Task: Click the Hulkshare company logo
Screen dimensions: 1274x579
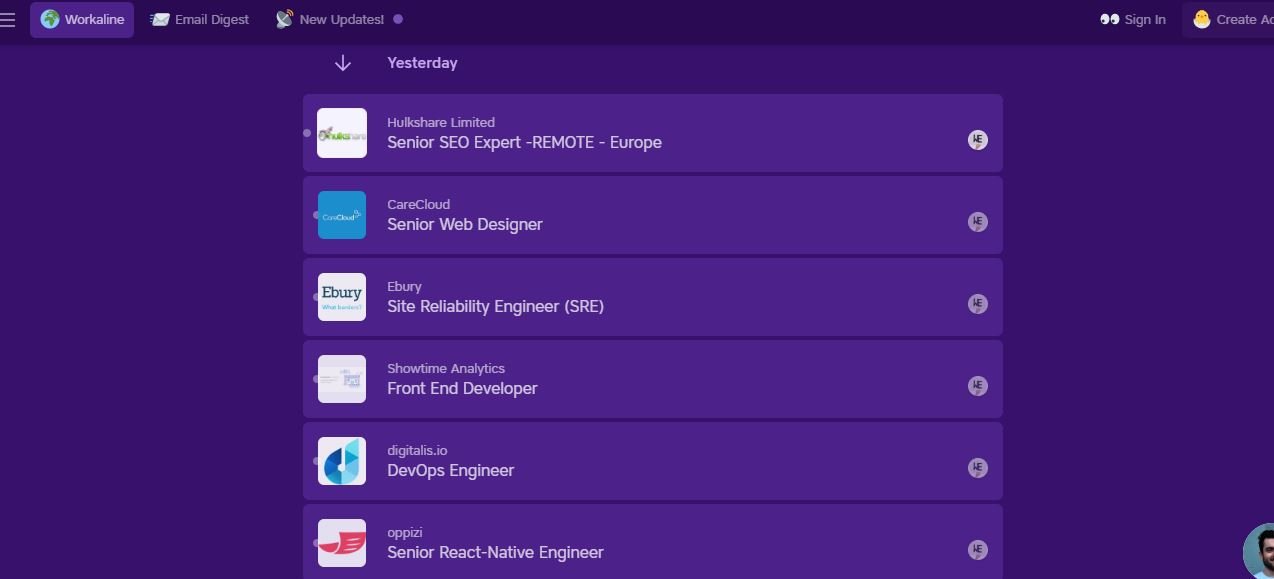Action: (x=342, y=133)
